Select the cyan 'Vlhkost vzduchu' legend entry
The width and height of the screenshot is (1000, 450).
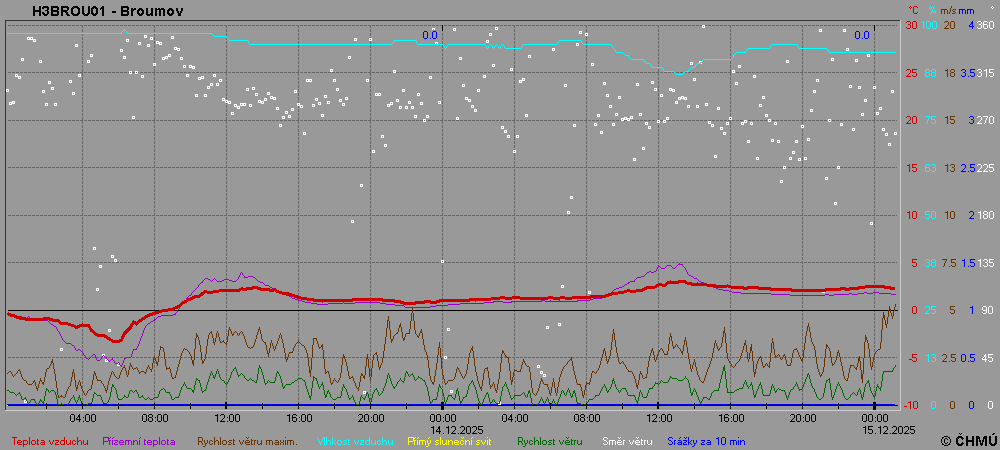pyautogui.click(x=349, y=440)
